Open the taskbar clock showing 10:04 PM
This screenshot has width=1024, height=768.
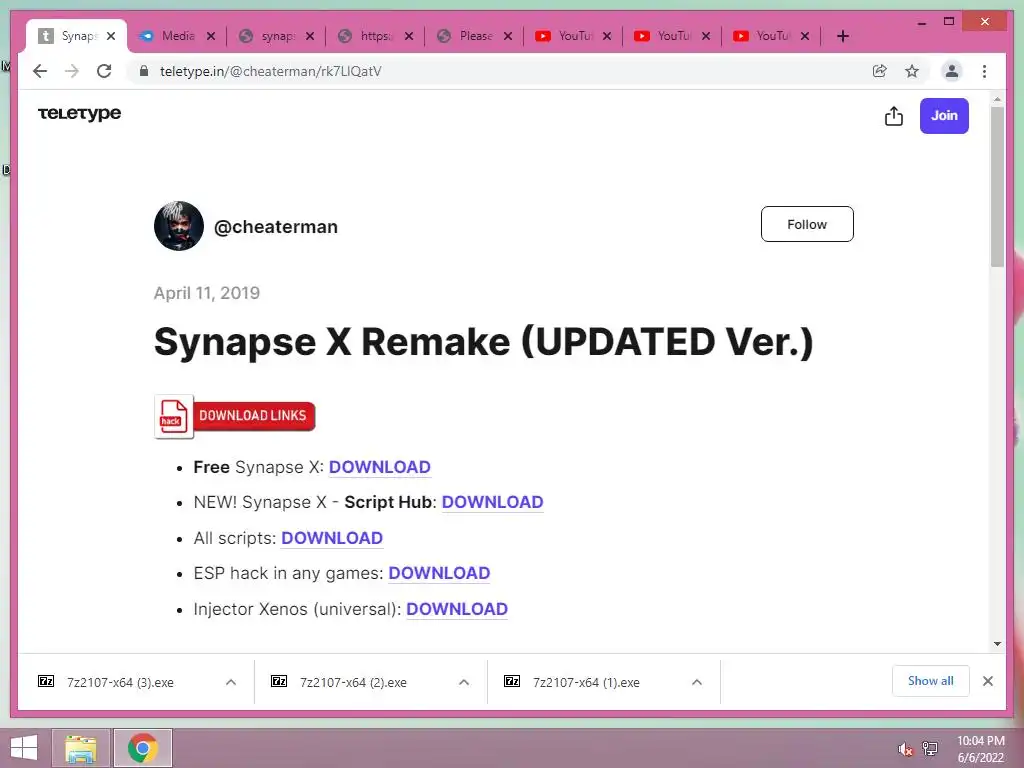[980, 749]
